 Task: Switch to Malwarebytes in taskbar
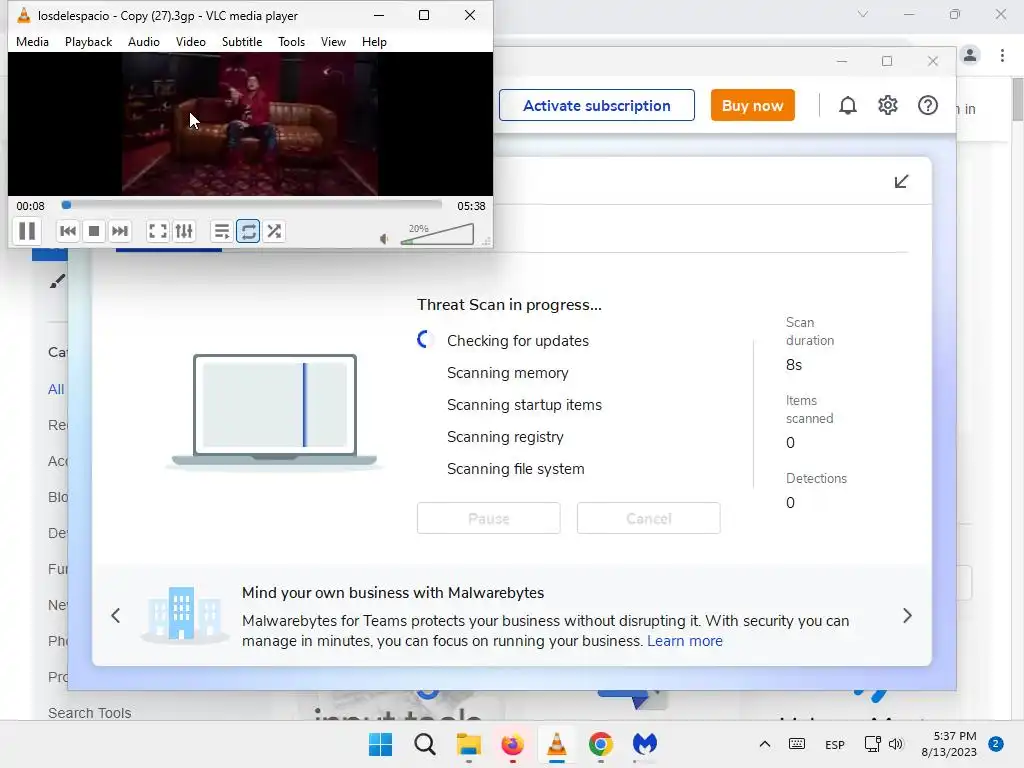coord(645,744)
